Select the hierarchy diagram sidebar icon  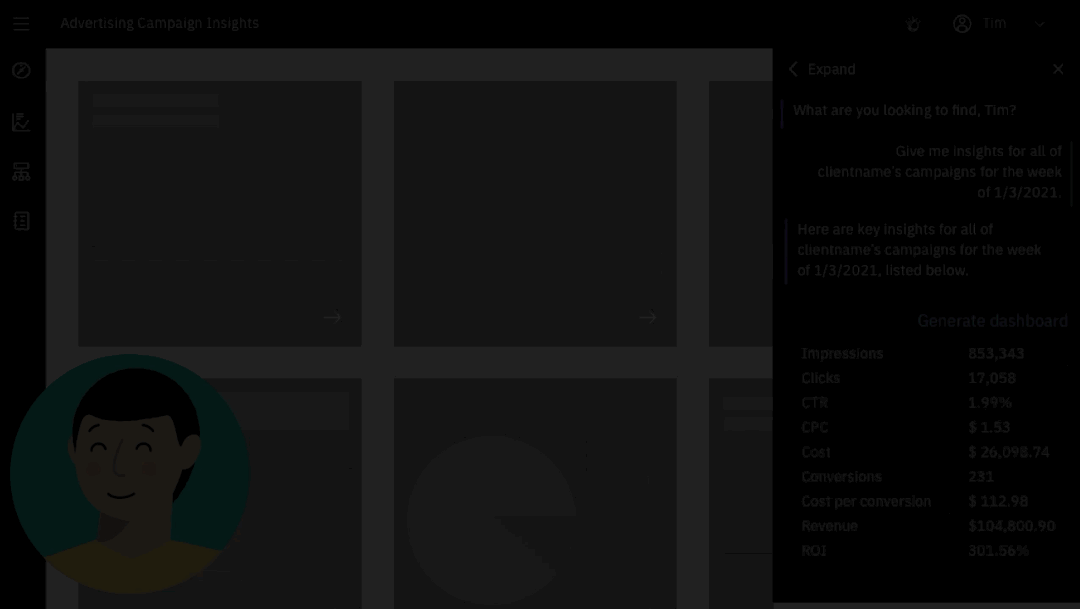click(21, 172)
